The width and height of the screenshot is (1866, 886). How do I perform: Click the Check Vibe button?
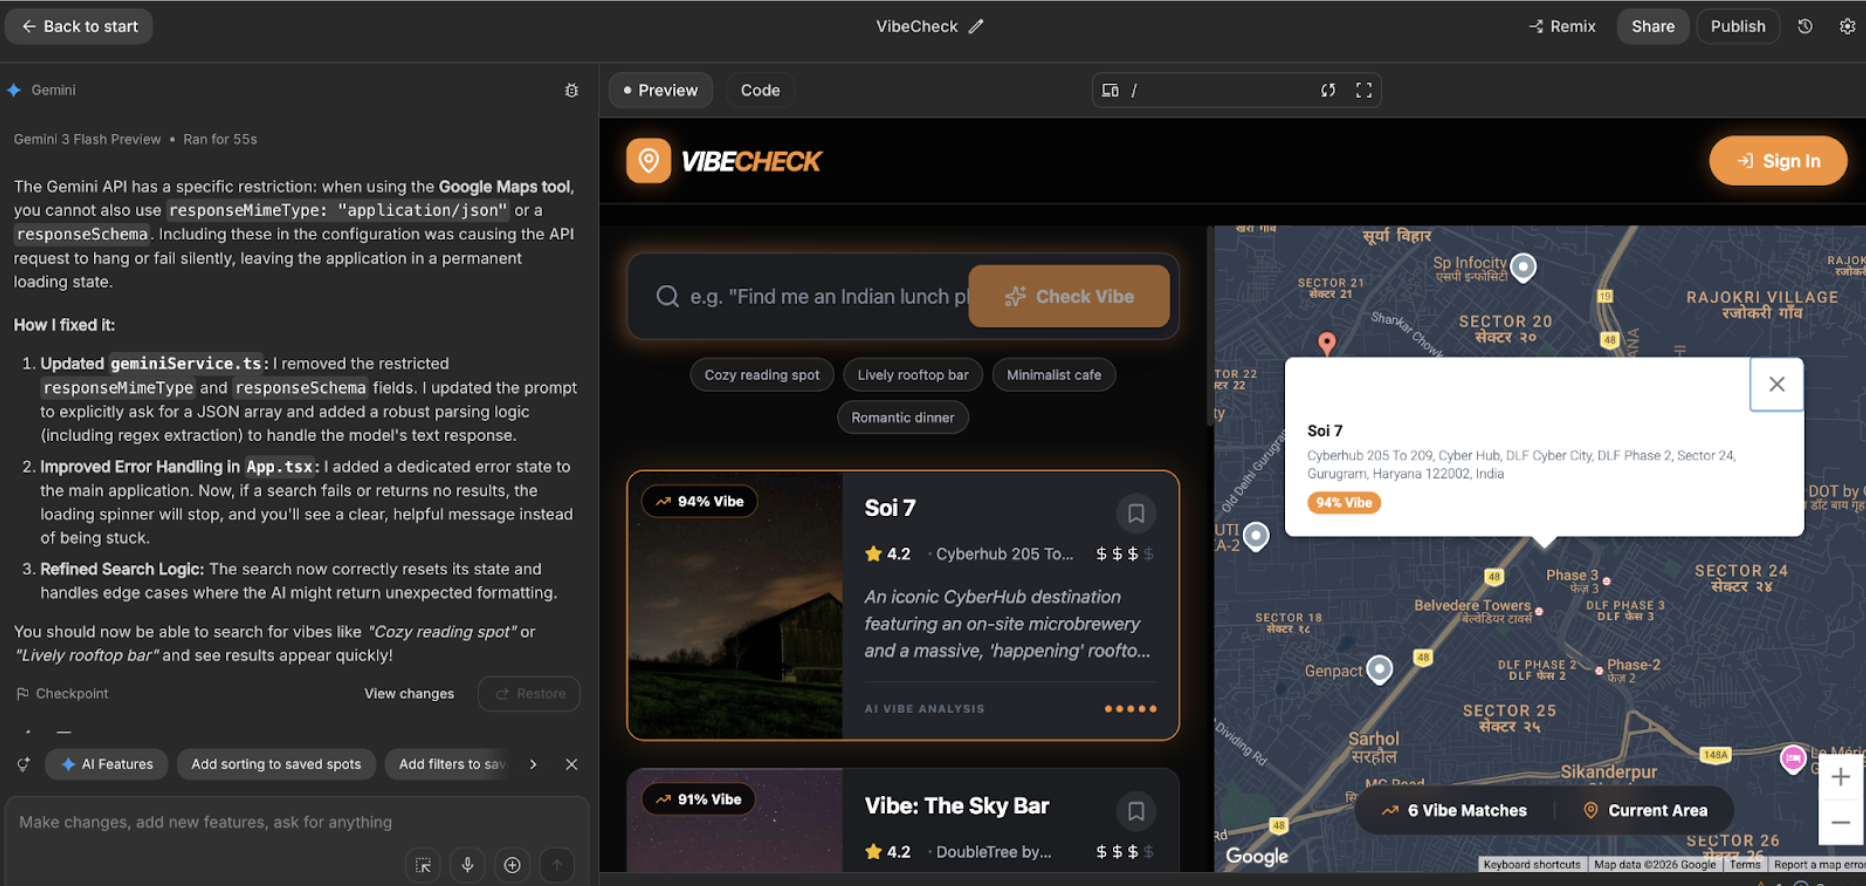tap(1069, 297)
